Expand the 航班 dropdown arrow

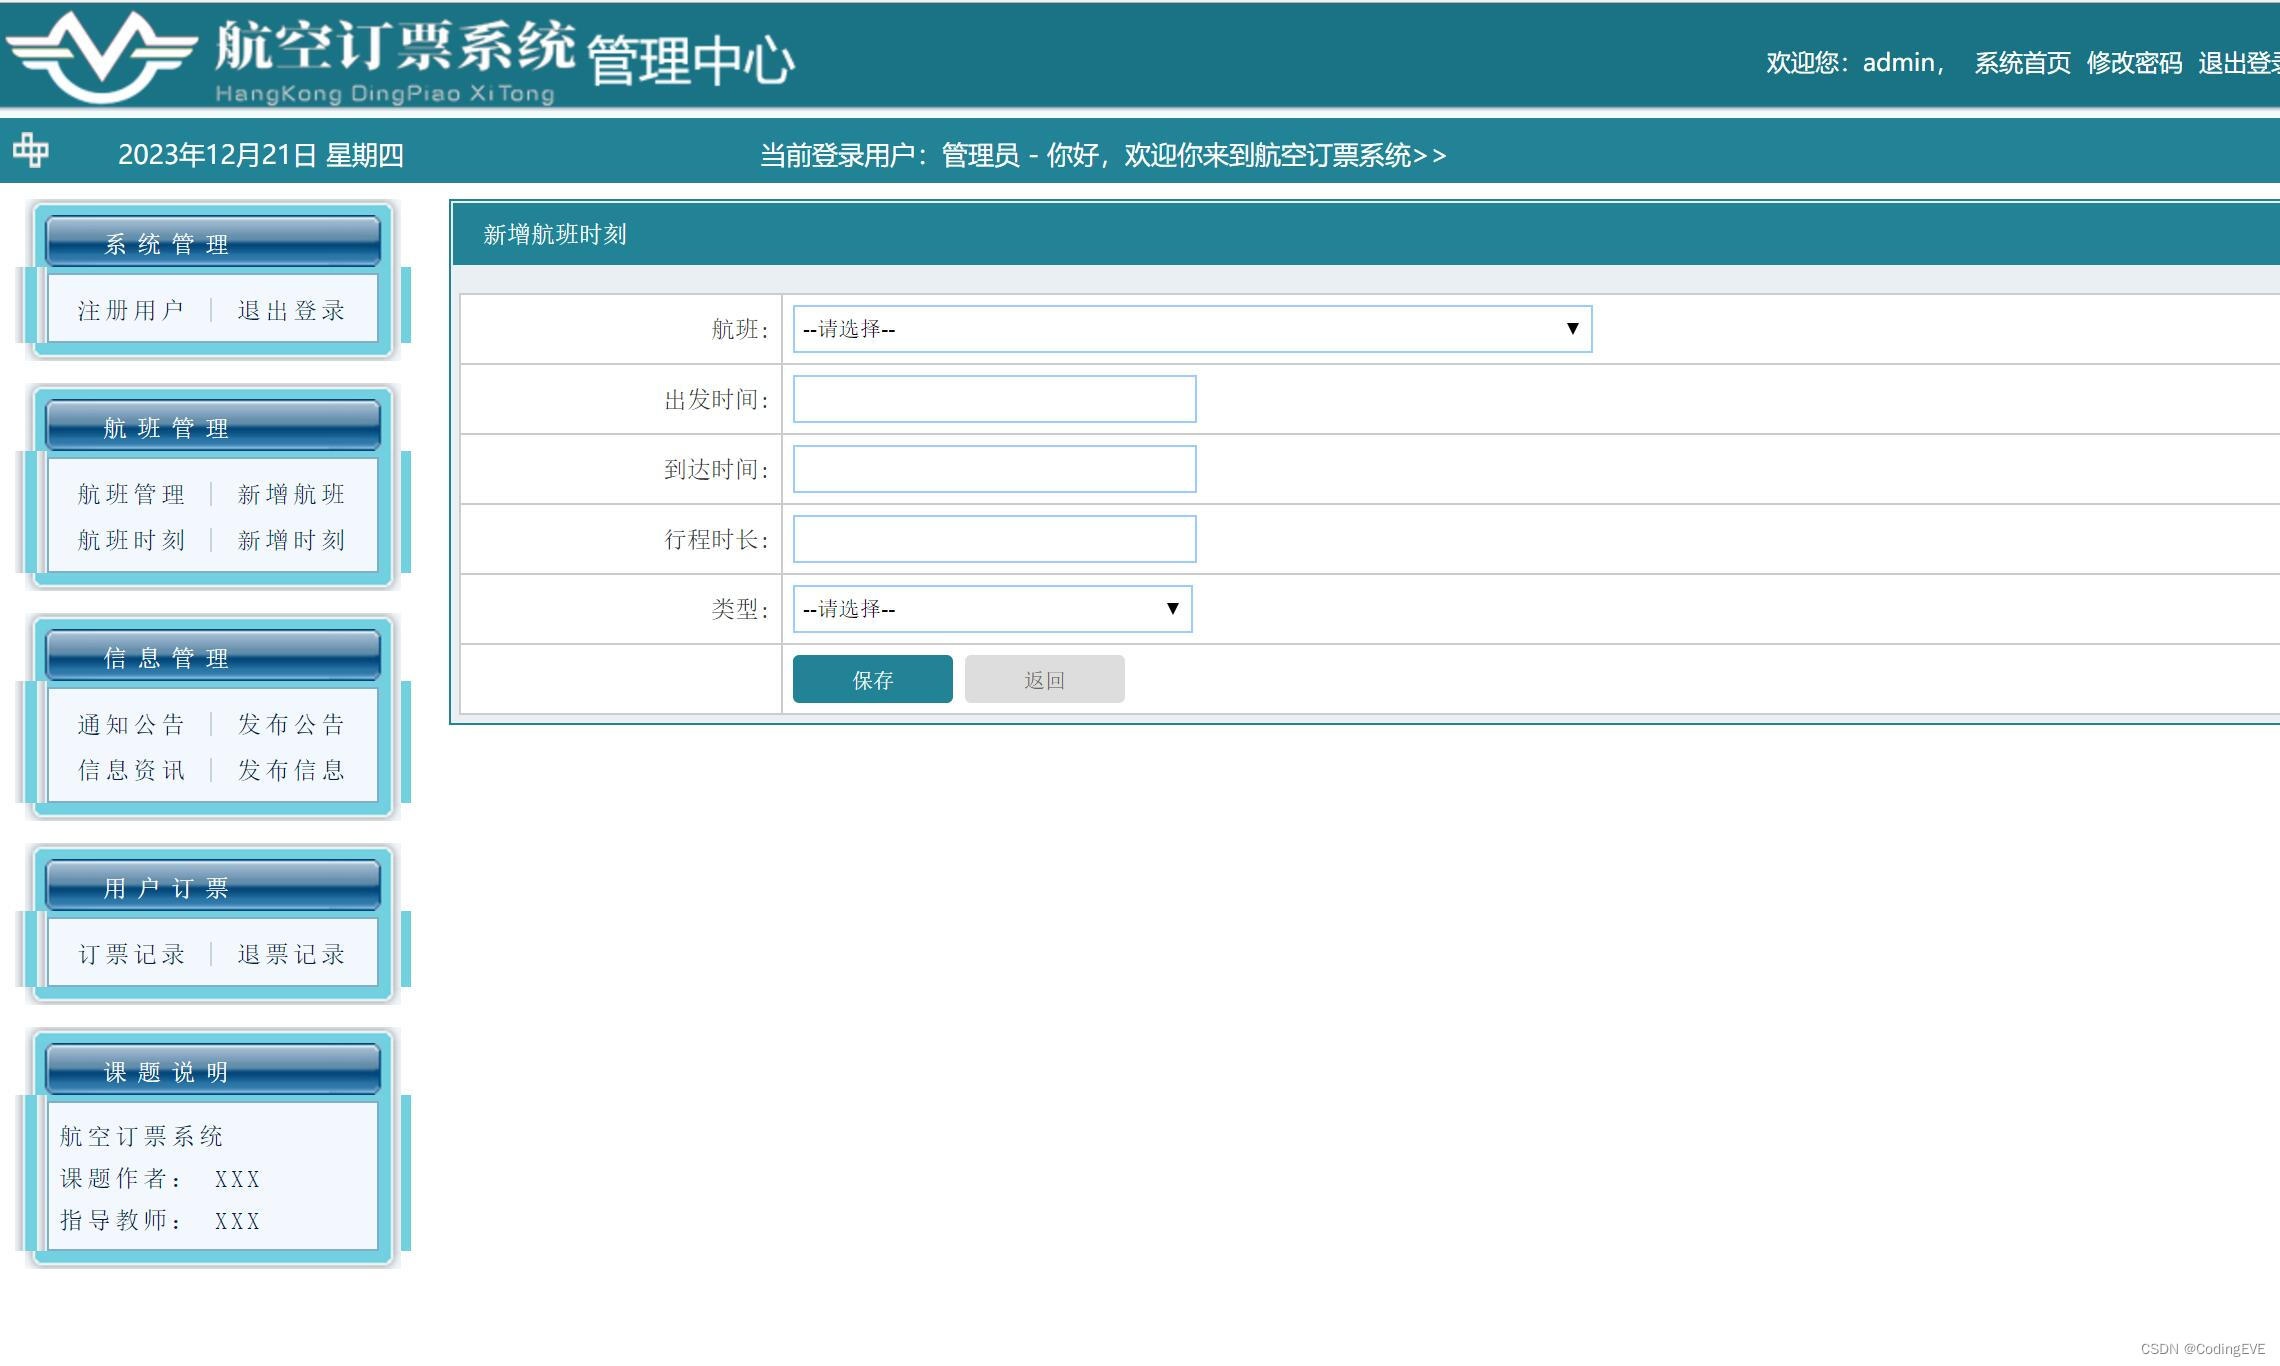pos(1573,328)
